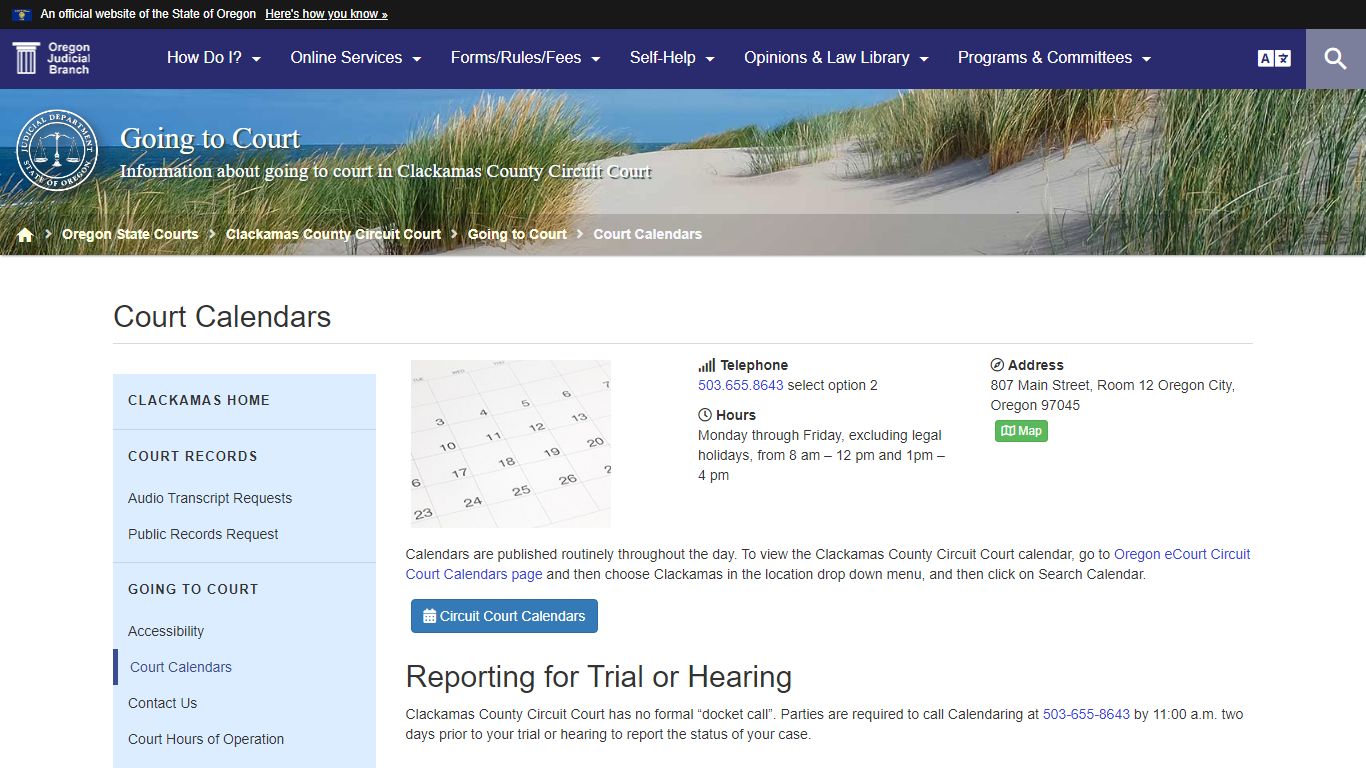The width and height of the screenshot is (1366, 768).
Task: Click the calendar photo thumbnail
Action: (x=511, y=444)
